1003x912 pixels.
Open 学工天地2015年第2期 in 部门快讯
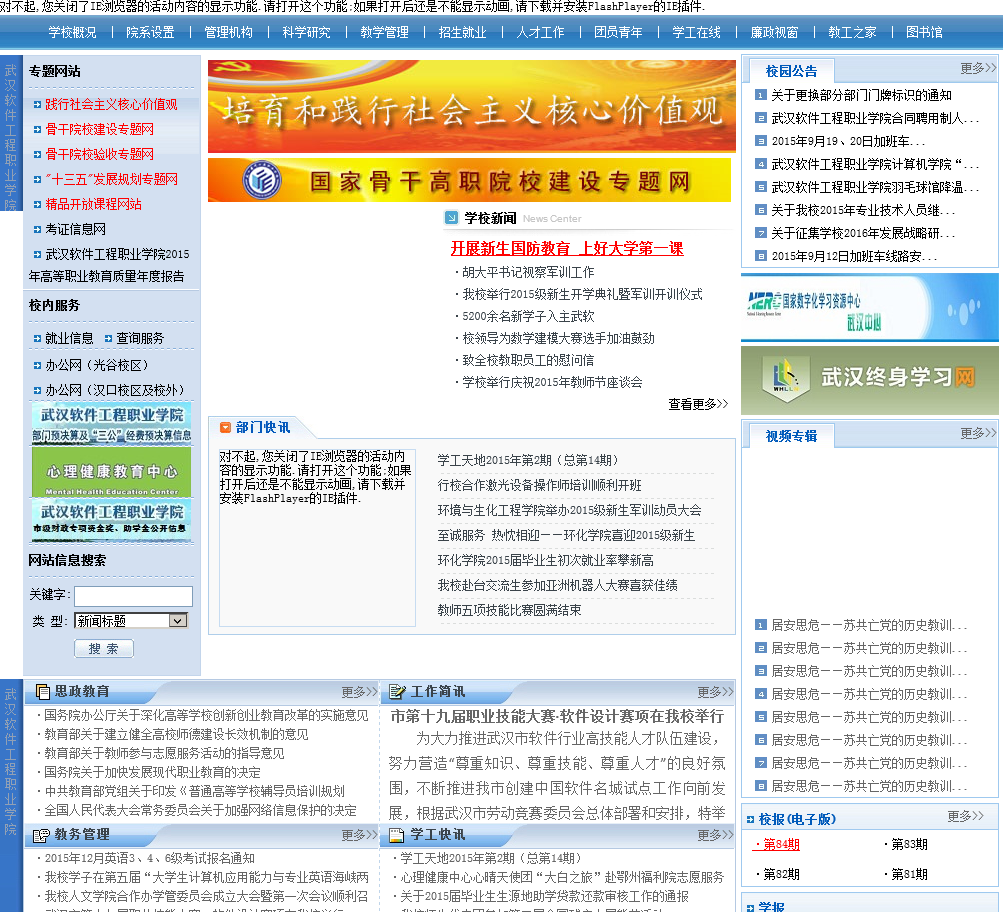click(528, 460)
